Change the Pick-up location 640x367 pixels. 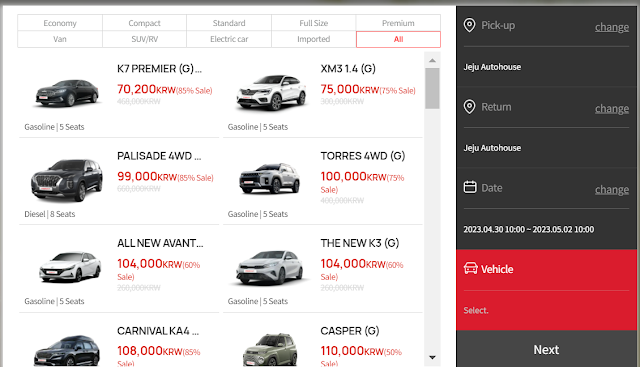(611, 27)
